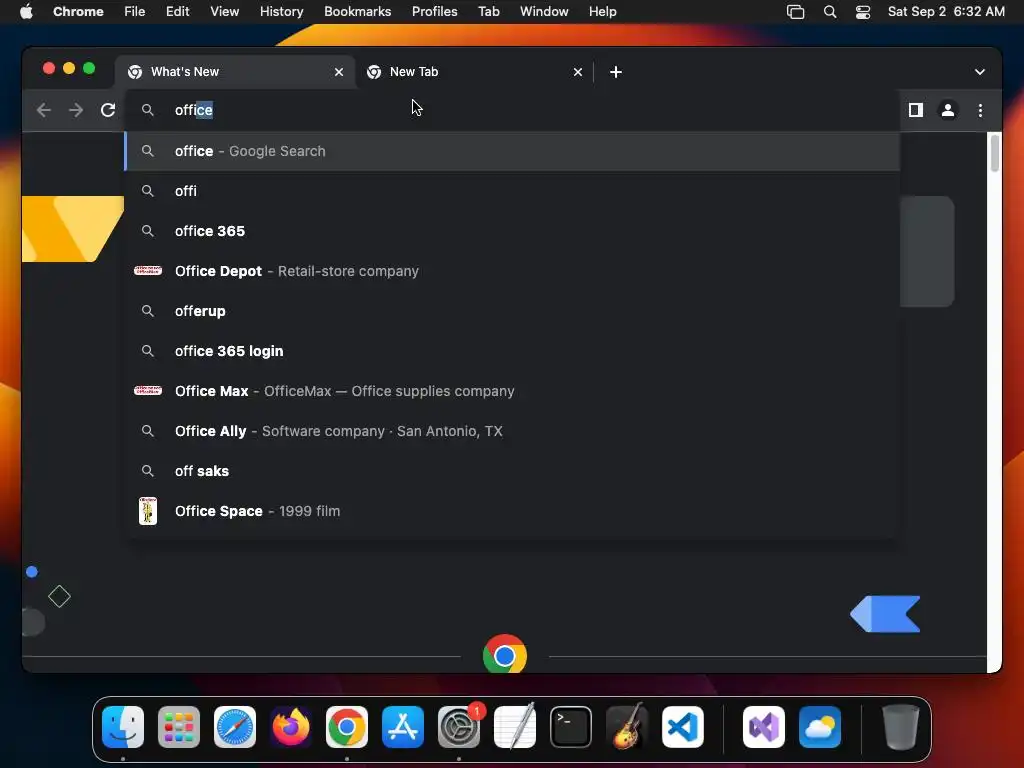Open System Settings from the Dock
Screen dimensions: 1024x768
[x=459, y=727]
